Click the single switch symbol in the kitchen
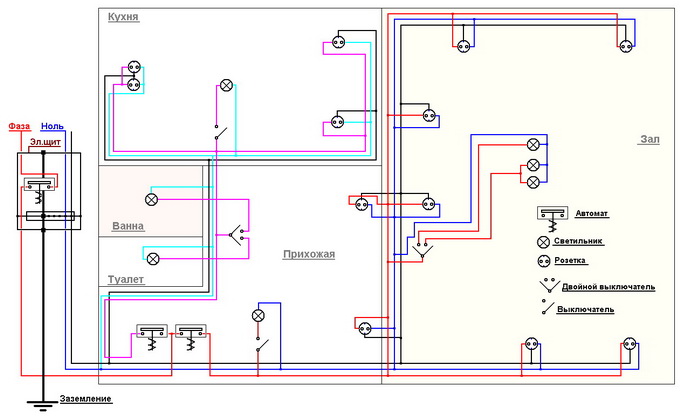The height and width of the screenshot is (417, 680). pos(218,131)
